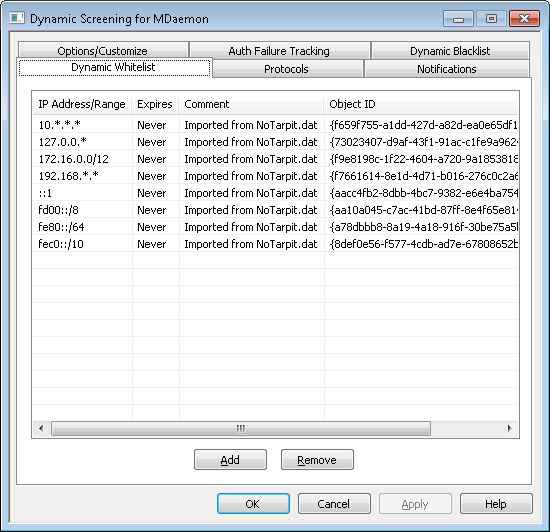Click Never in the 10.*.*.* row

click(152, 125)
